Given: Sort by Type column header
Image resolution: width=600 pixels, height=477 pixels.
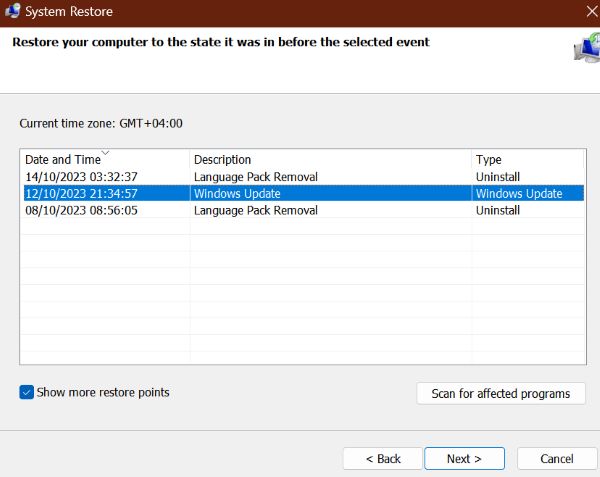Looking at the screenshot, I should click(528, 160).
